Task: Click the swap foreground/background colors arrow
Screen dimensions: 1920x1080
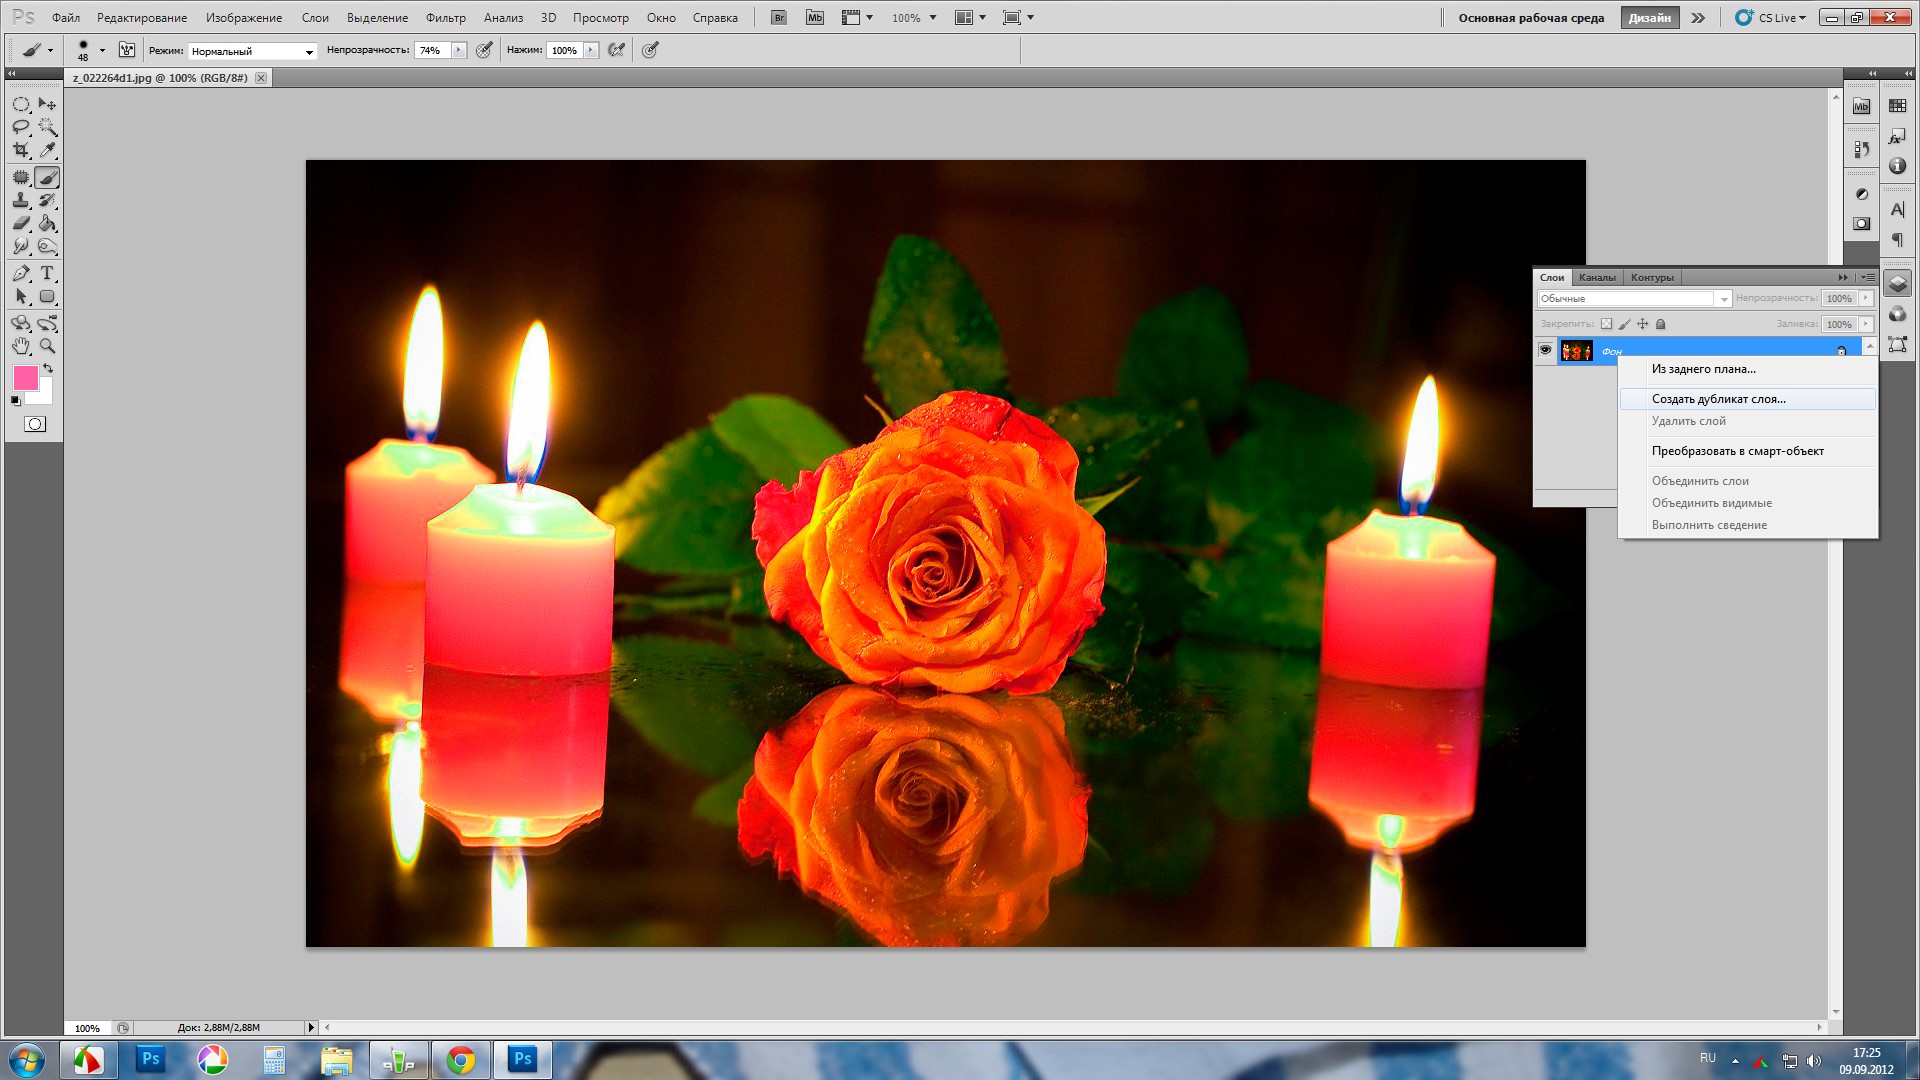Action: click(x=47, y=369)
